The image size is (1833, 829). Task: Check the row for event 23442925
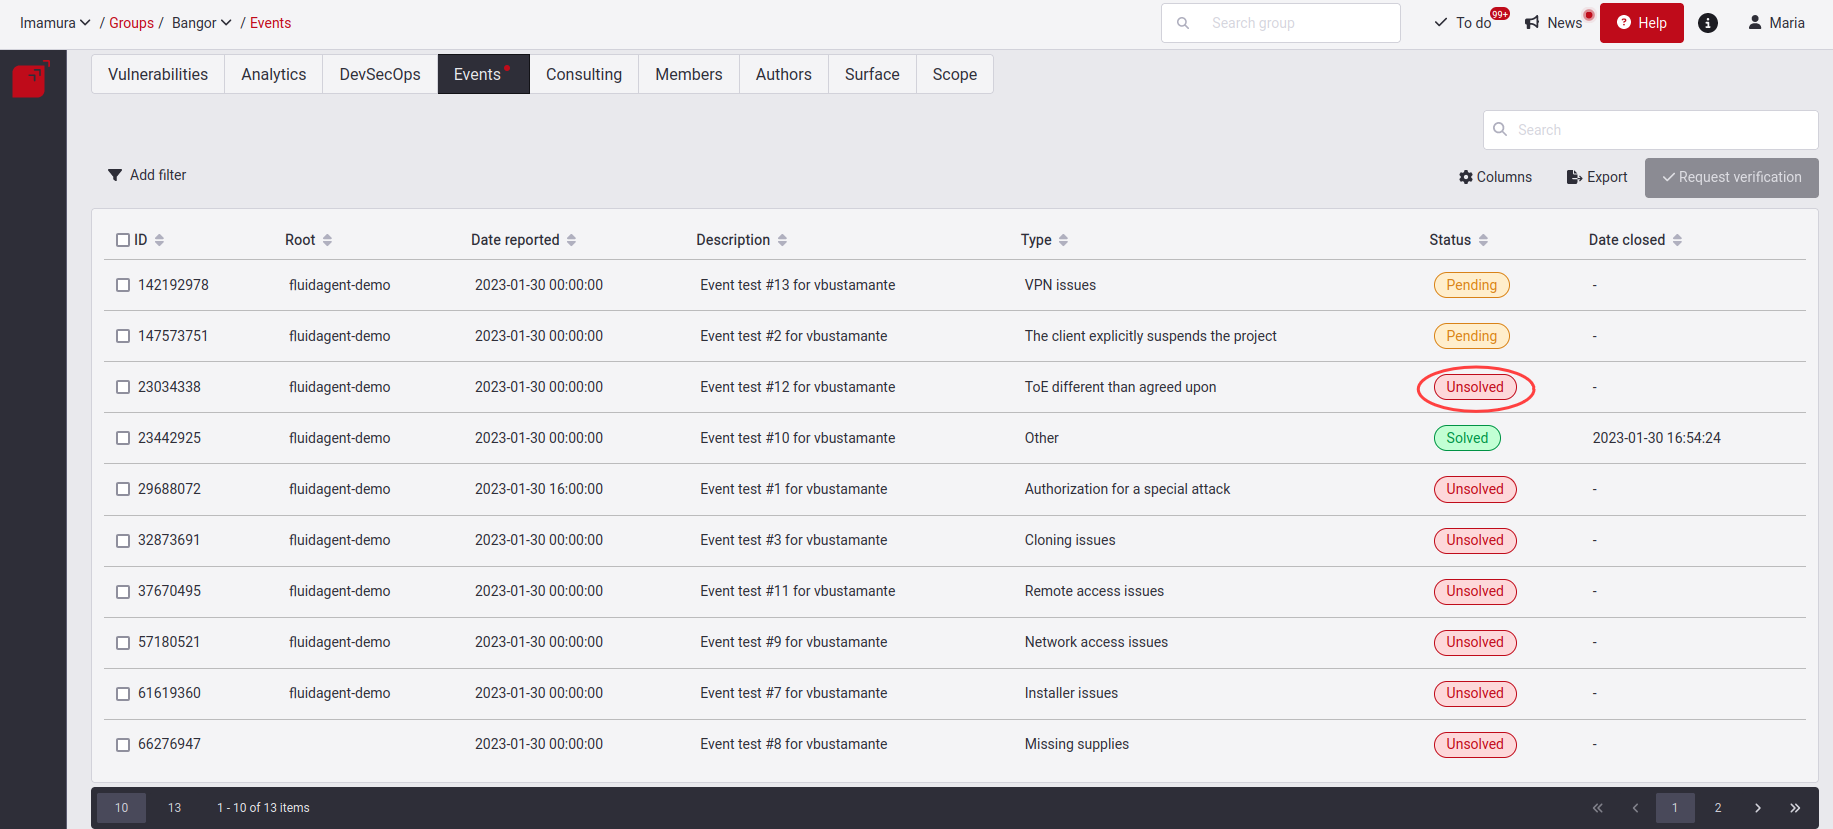123,438
